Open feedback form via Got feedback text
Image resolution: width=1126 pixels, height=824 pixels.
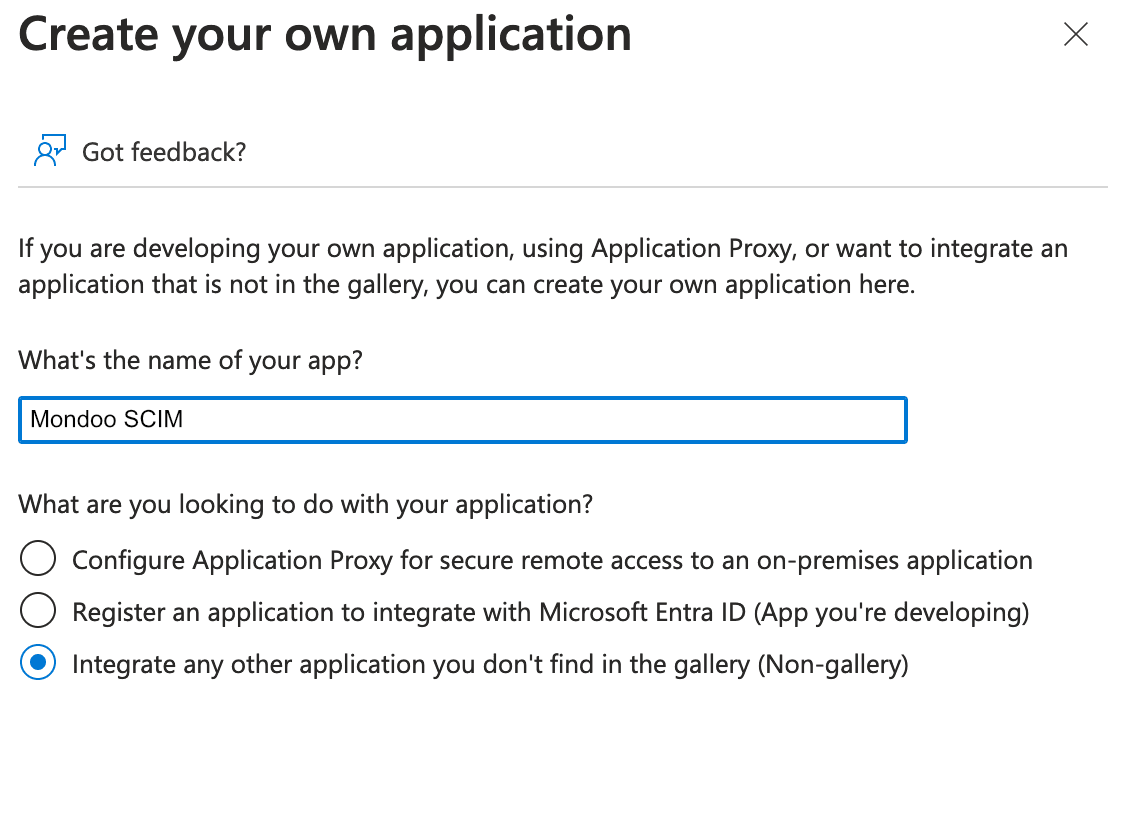click(163, 151)
